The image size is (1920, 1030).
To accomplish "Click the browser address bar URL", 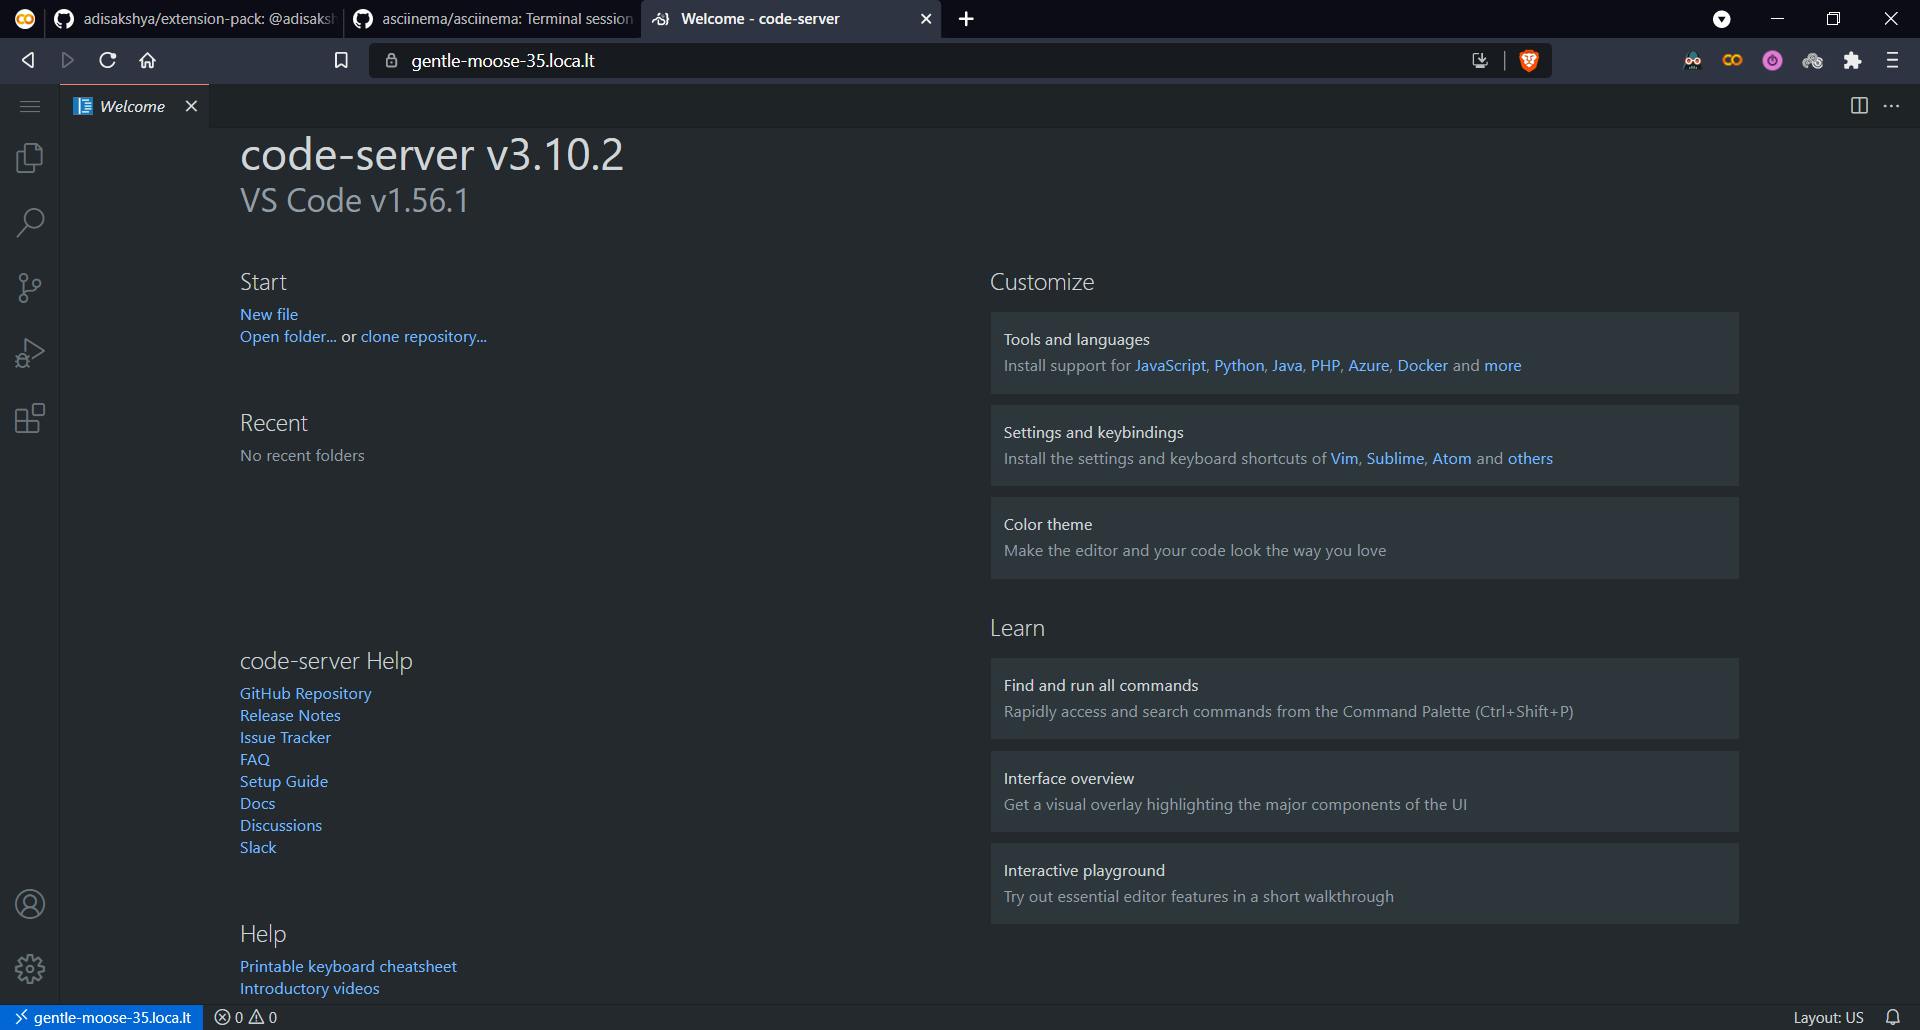I will point(502,61).
